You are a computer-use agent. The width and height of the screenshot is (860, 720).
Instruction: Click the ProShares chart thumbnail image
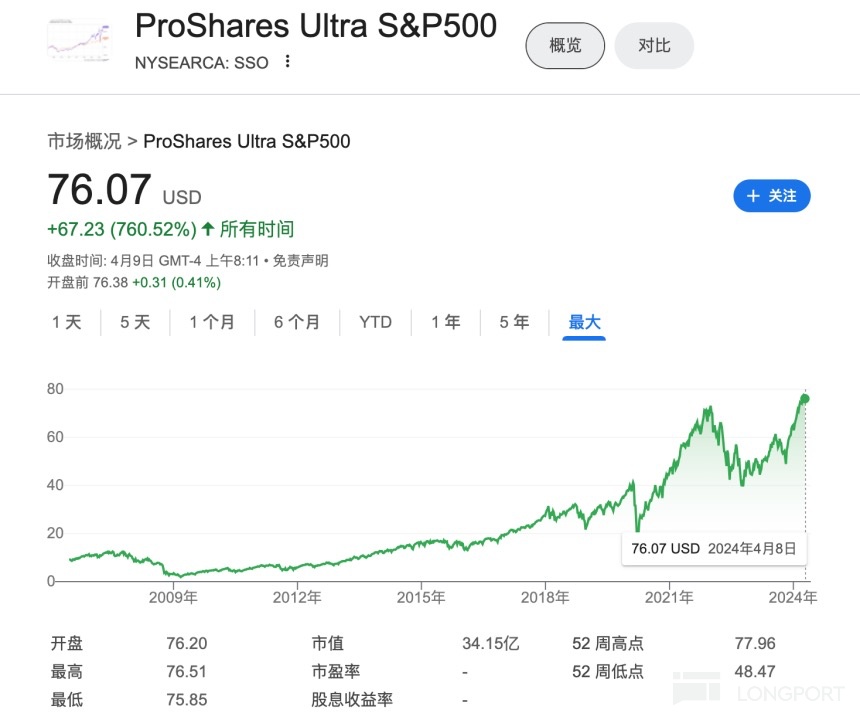[80, 40]
